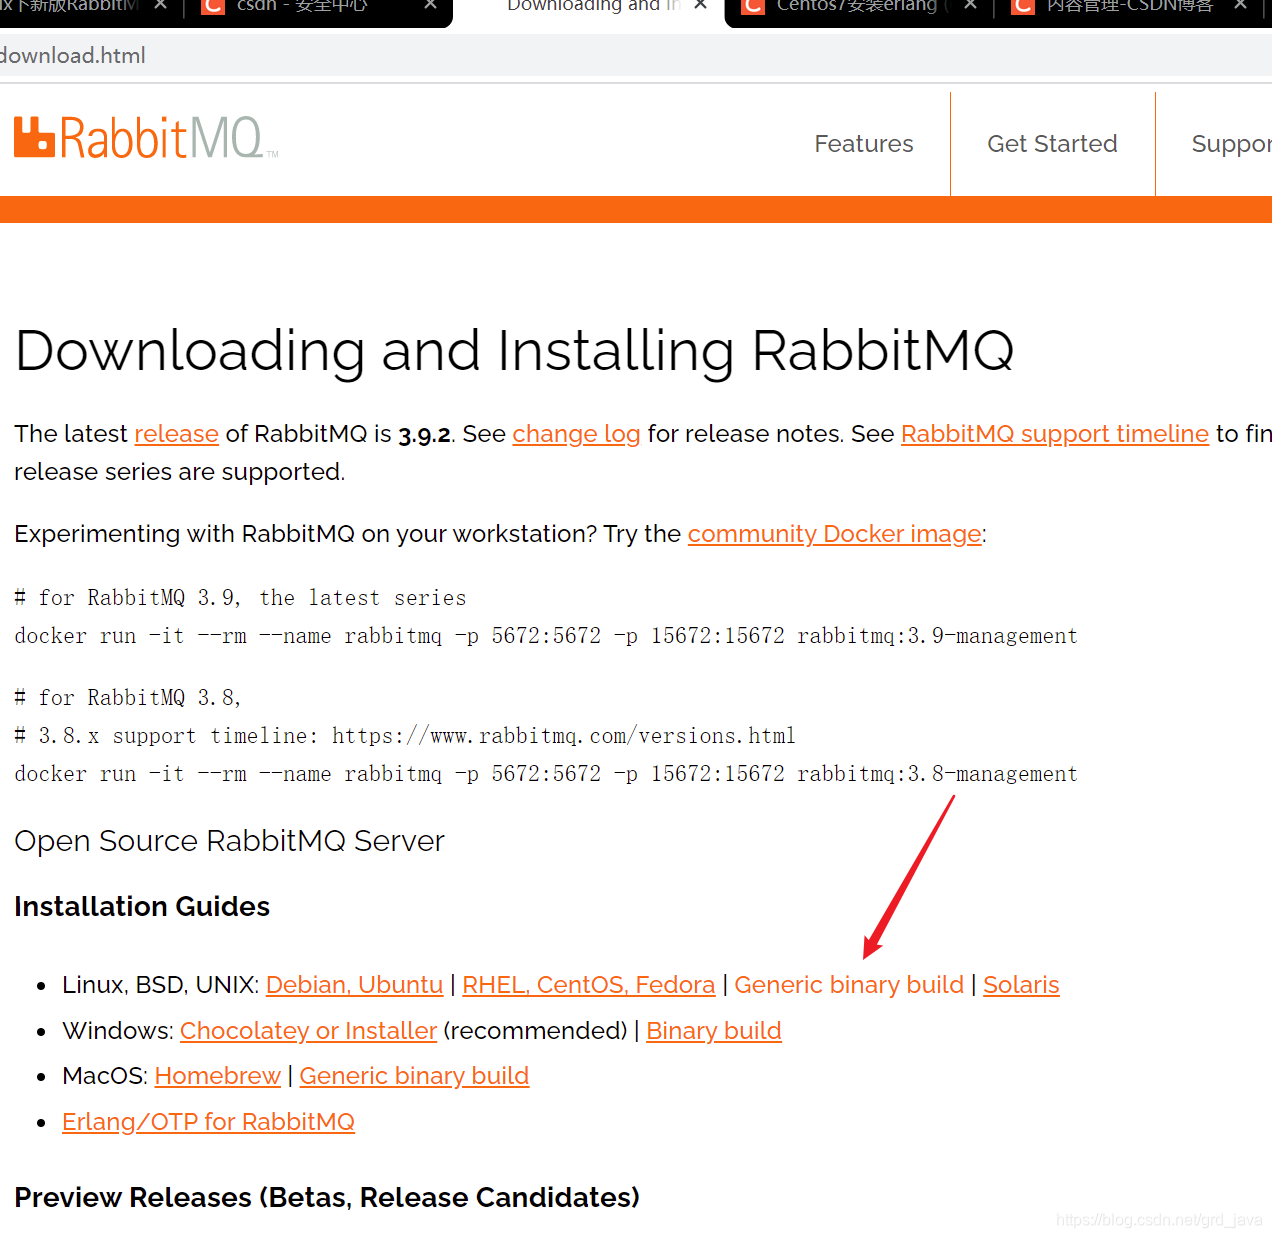This screenshot has height=1238, width=1272.
Task: Open the Homebrew installation guide
Action: [217, 1076]
